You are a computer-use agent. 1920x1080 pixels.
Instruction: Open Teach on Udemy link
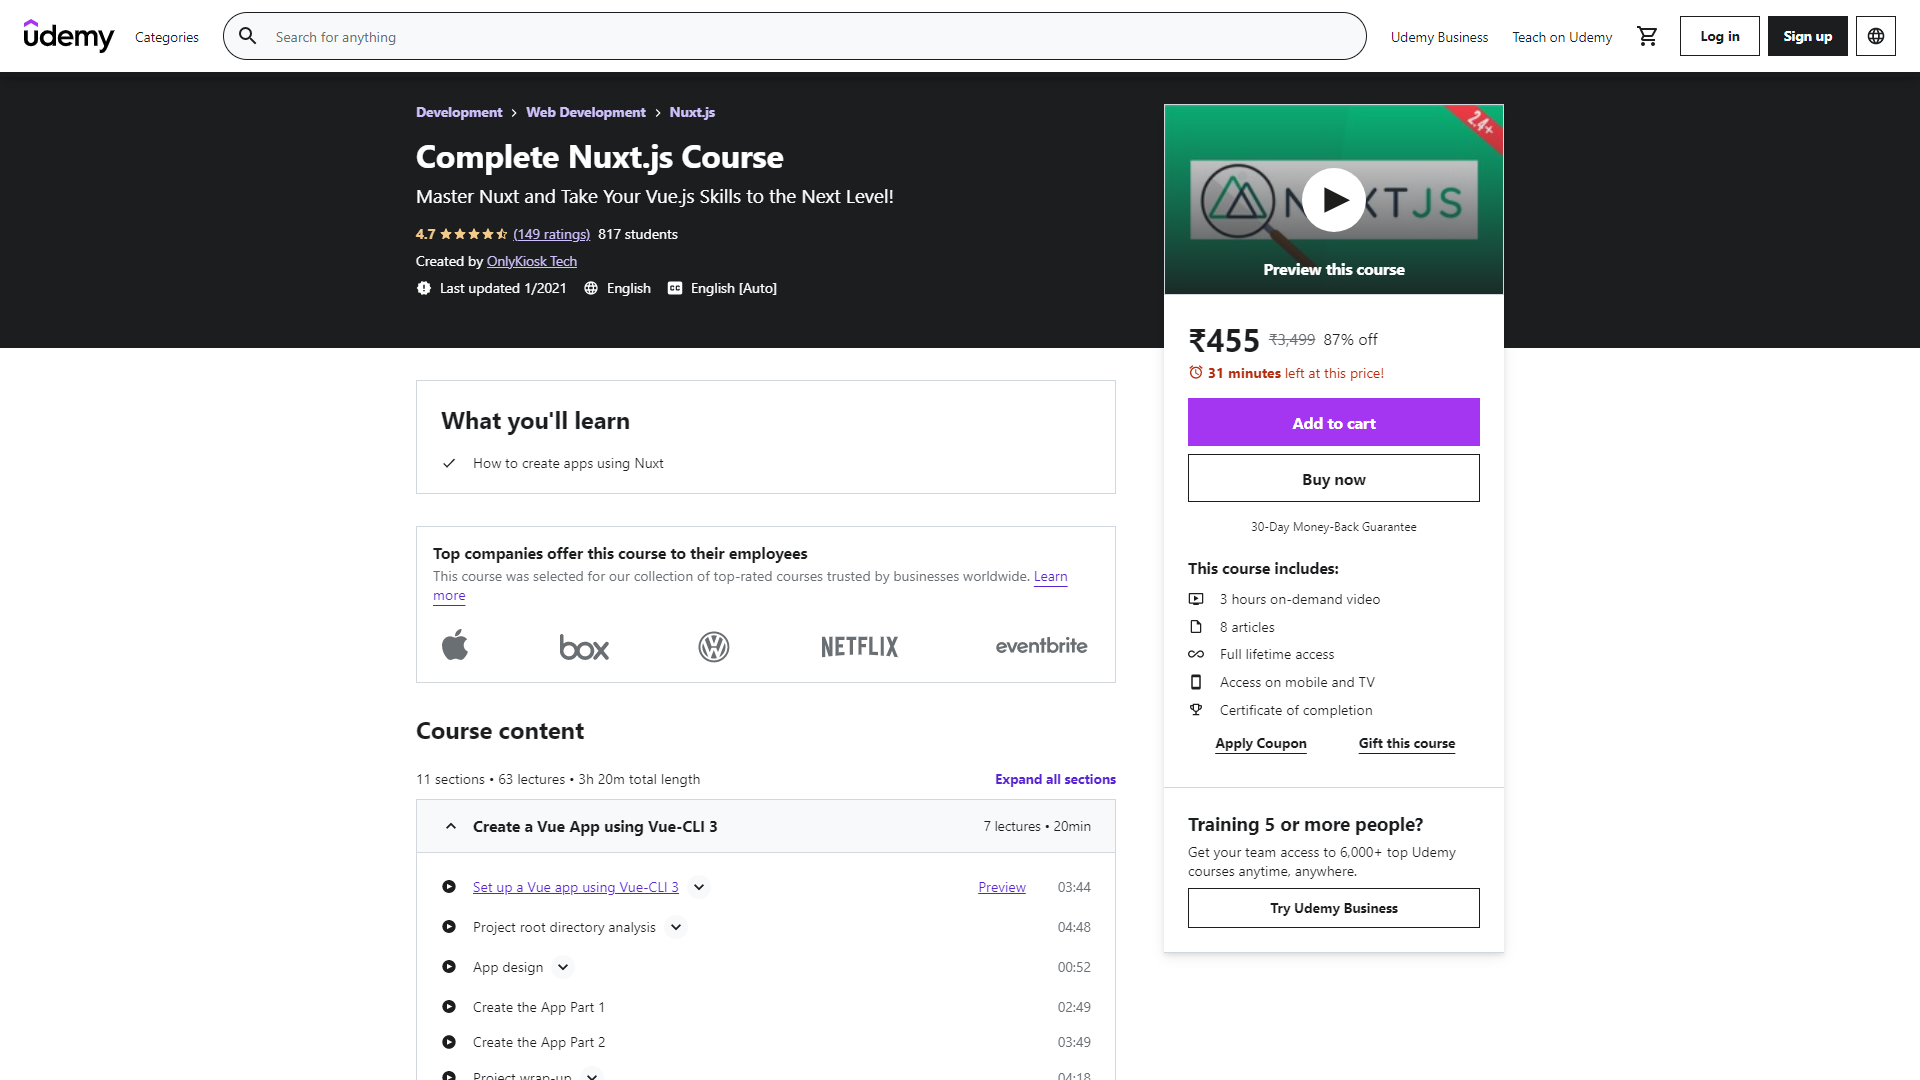(1562, 37)
